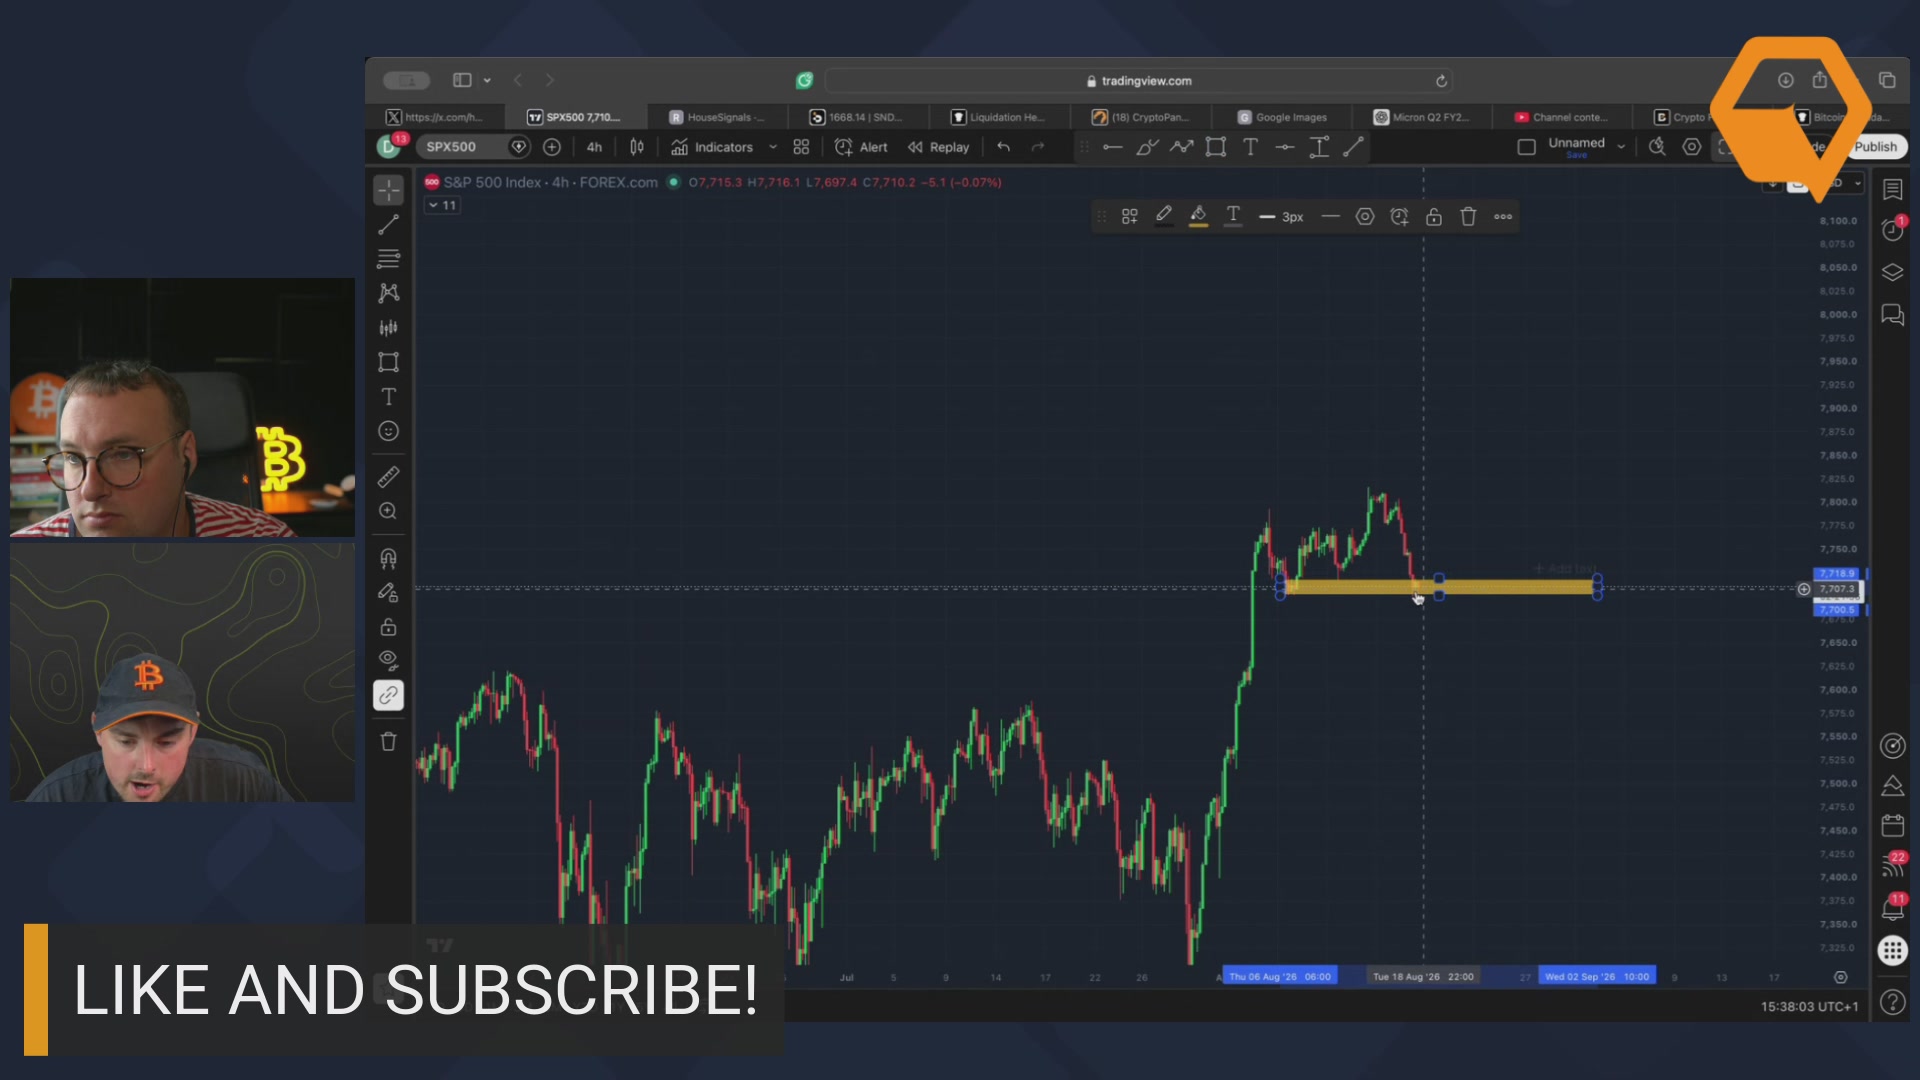Open the watchlist panel icon
Viewport: 1920px width, 1080px height.
[x=1892, y=189]
